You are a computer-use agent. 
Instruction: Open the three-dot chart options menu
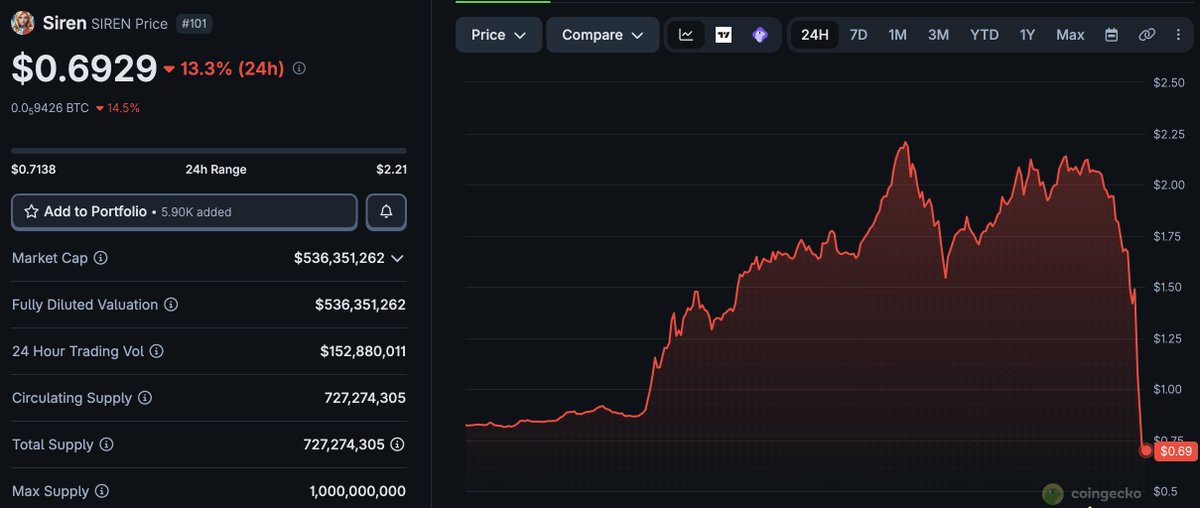[x=1179, y=35]
